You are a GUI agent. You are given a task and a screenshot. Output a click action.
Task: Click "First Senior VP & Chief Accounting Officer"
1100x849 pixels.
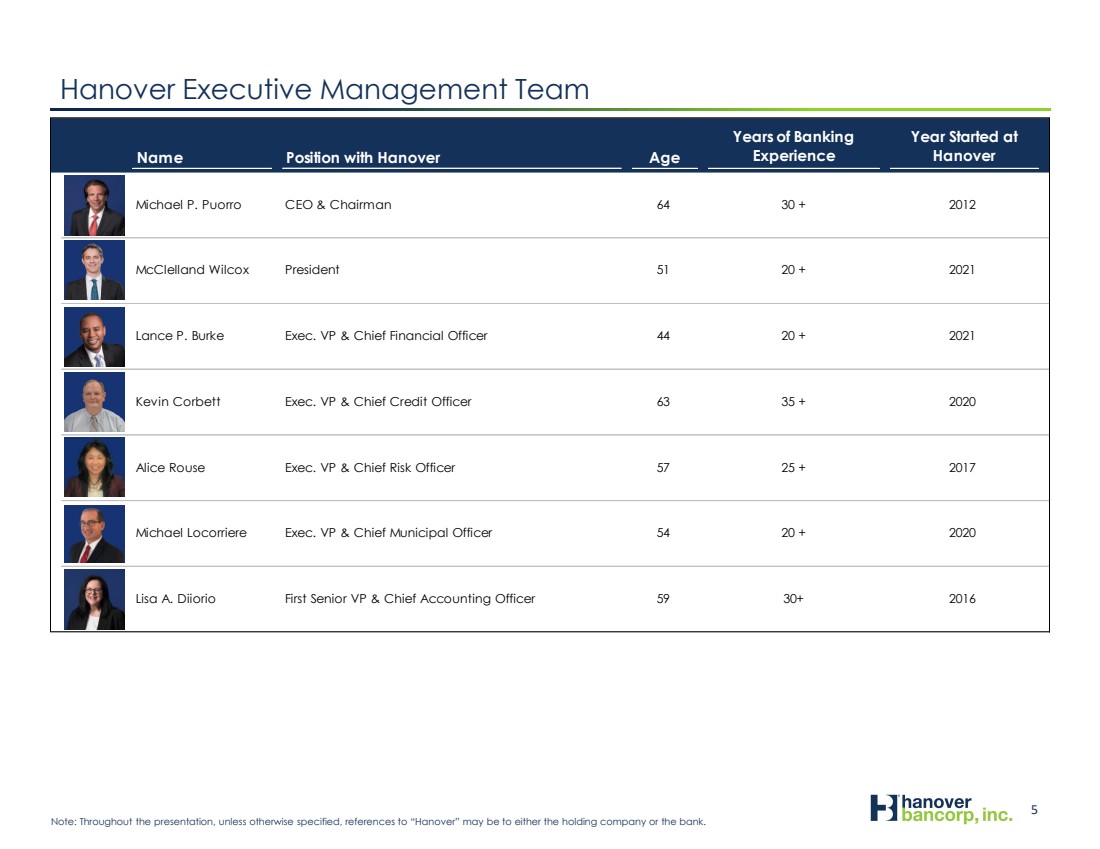click(x=410, y=599)
